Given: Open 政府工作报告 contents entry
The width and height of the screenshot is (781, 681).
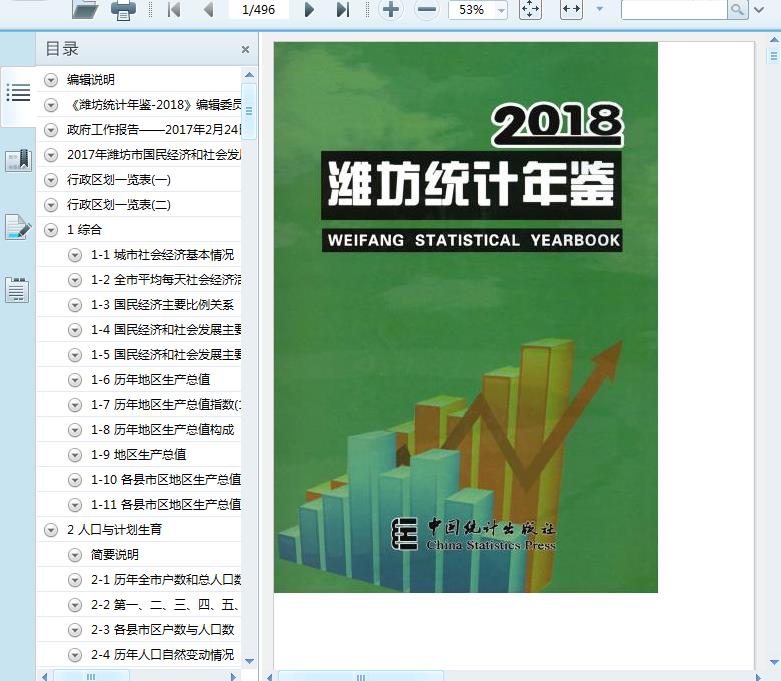Looking at the screenshot, I should [x=154, y=130].
